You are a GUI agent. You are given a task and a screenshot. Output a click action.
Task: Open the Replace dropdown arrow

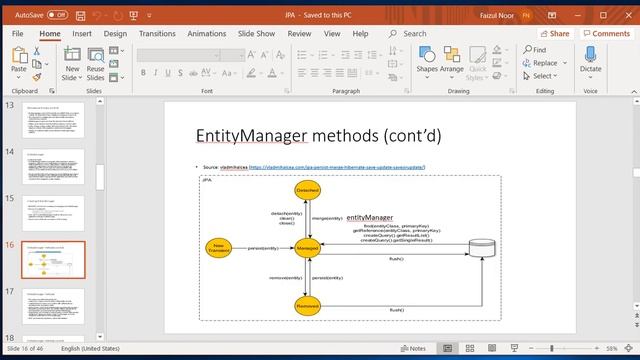[x=565, y=63]
